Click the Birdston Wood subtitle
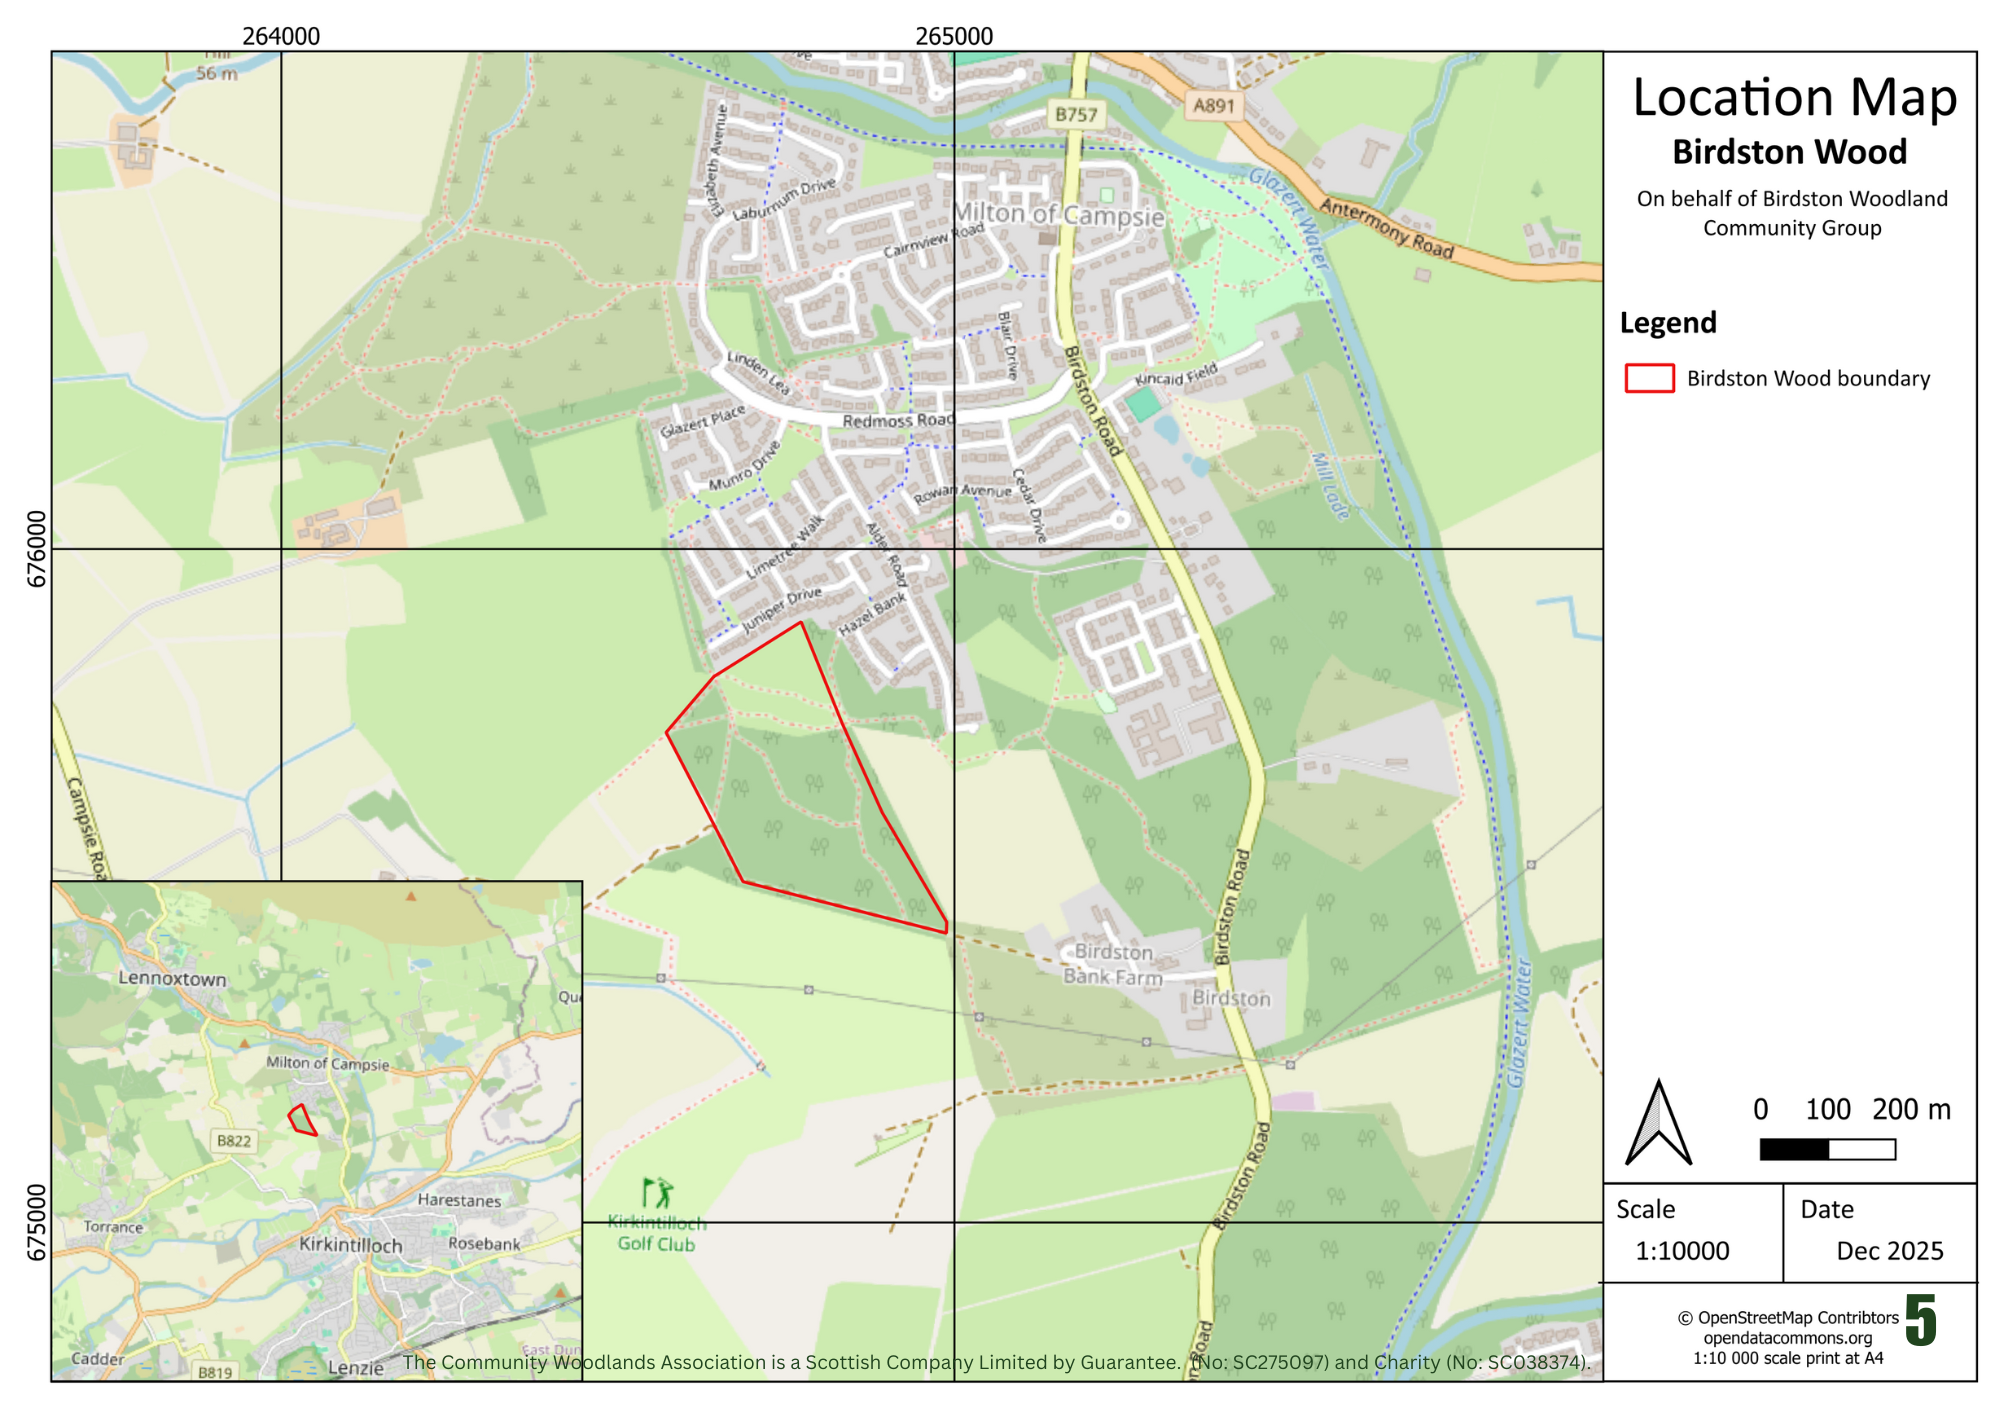The image size is (2000, 1414). pyautogui.click(x=1789, y=152)
